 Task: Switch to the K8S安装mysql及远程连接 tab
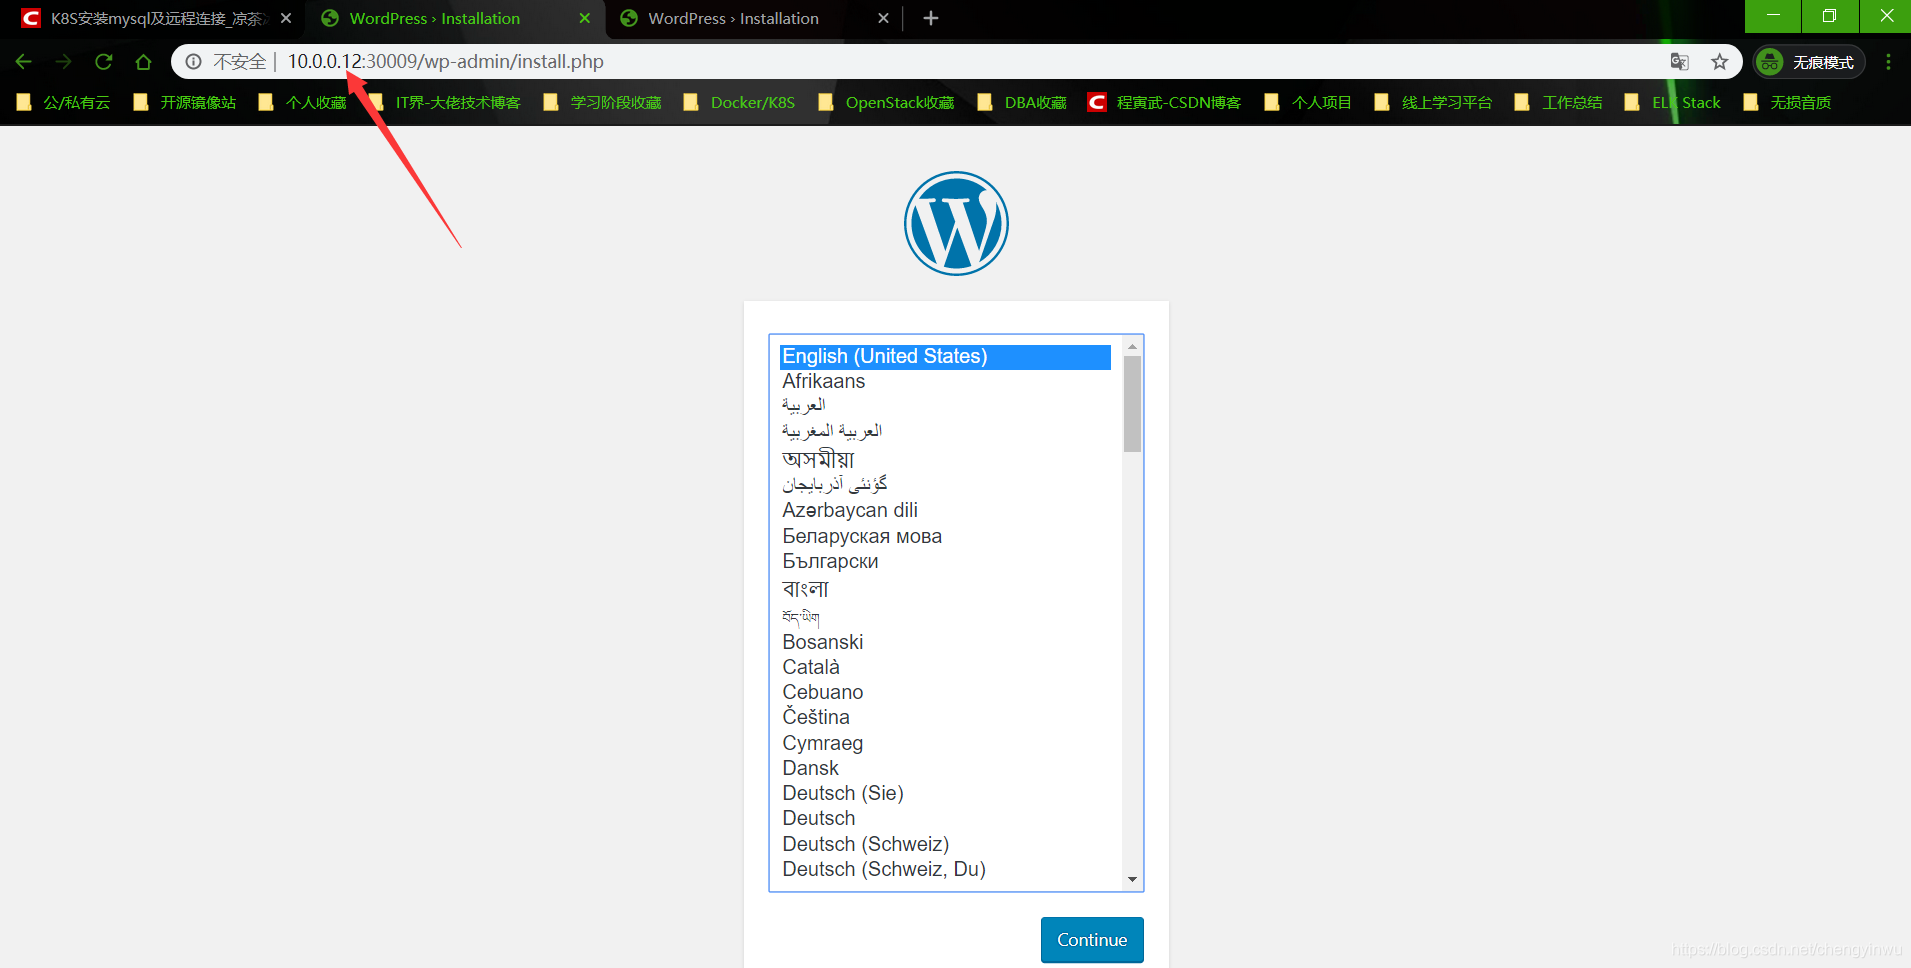tap(156, 18)
